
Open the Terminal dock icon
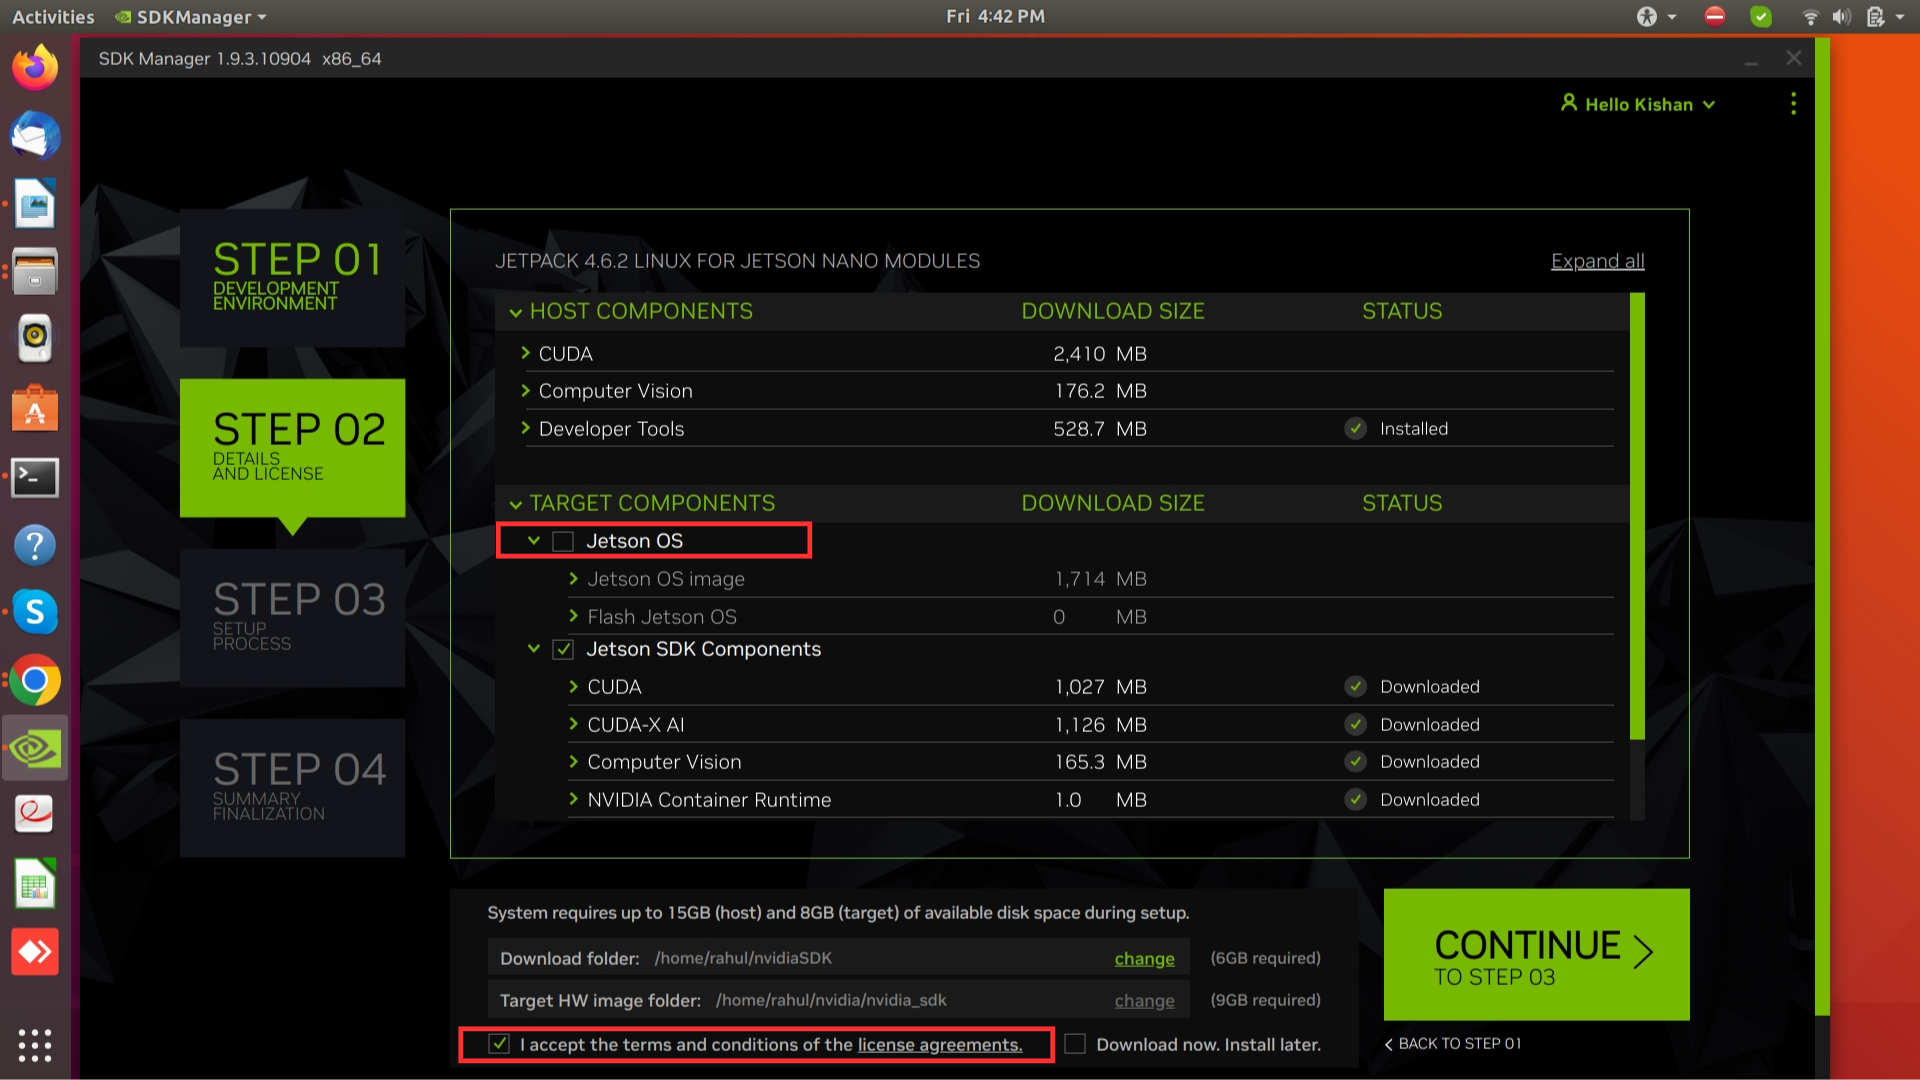(35, 477)
